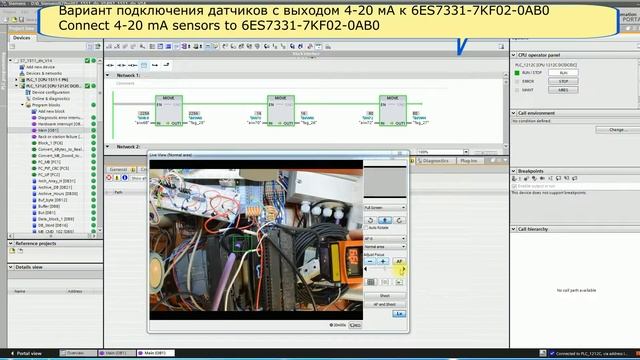Collapse the Reference projects section
Image resolution: width=640 pixels, height=360 pixels.
point(11,243)
